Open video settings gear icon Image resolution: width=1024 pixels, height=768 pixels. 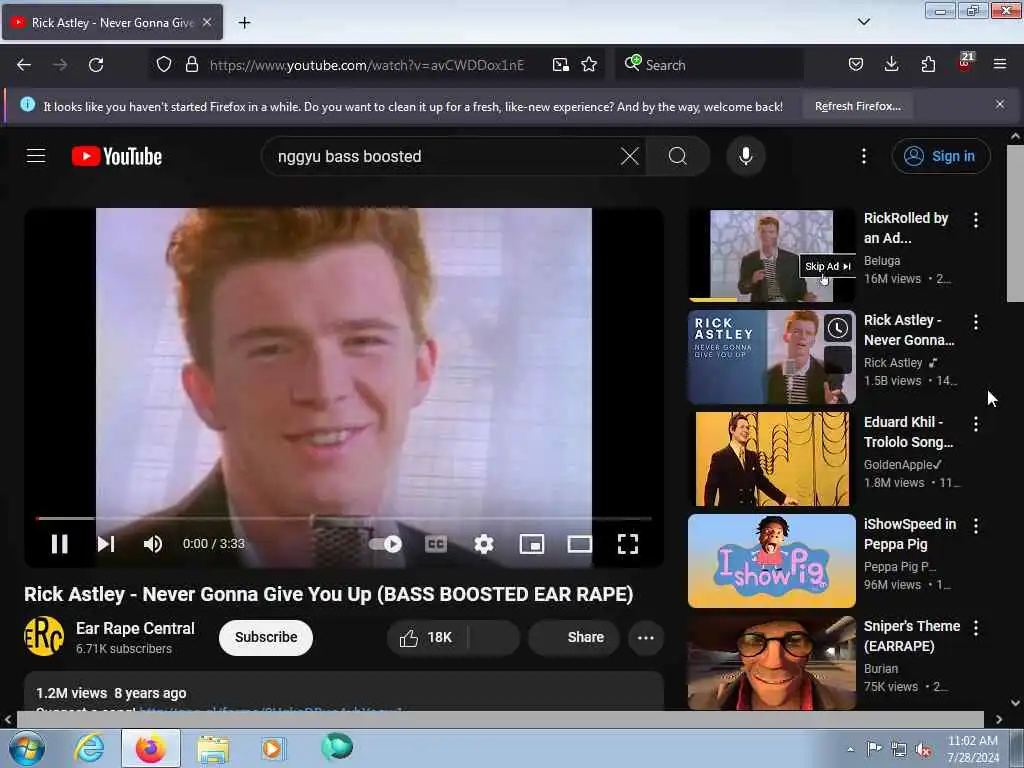[484, 544]
